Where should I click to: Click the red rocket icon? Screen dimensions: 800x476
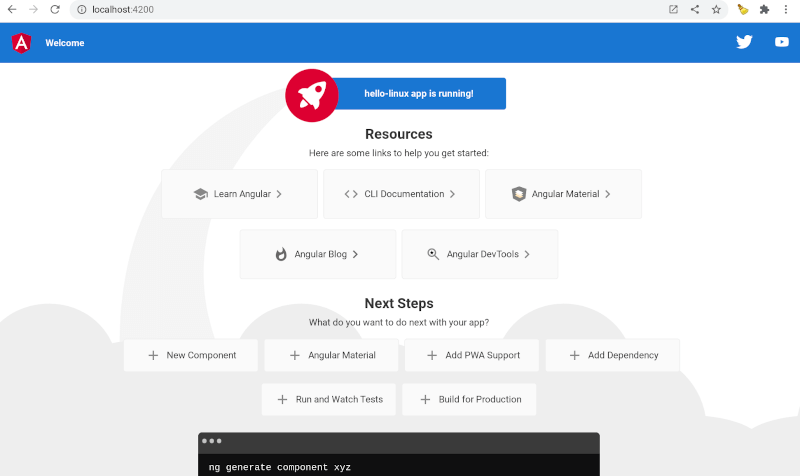312,95
